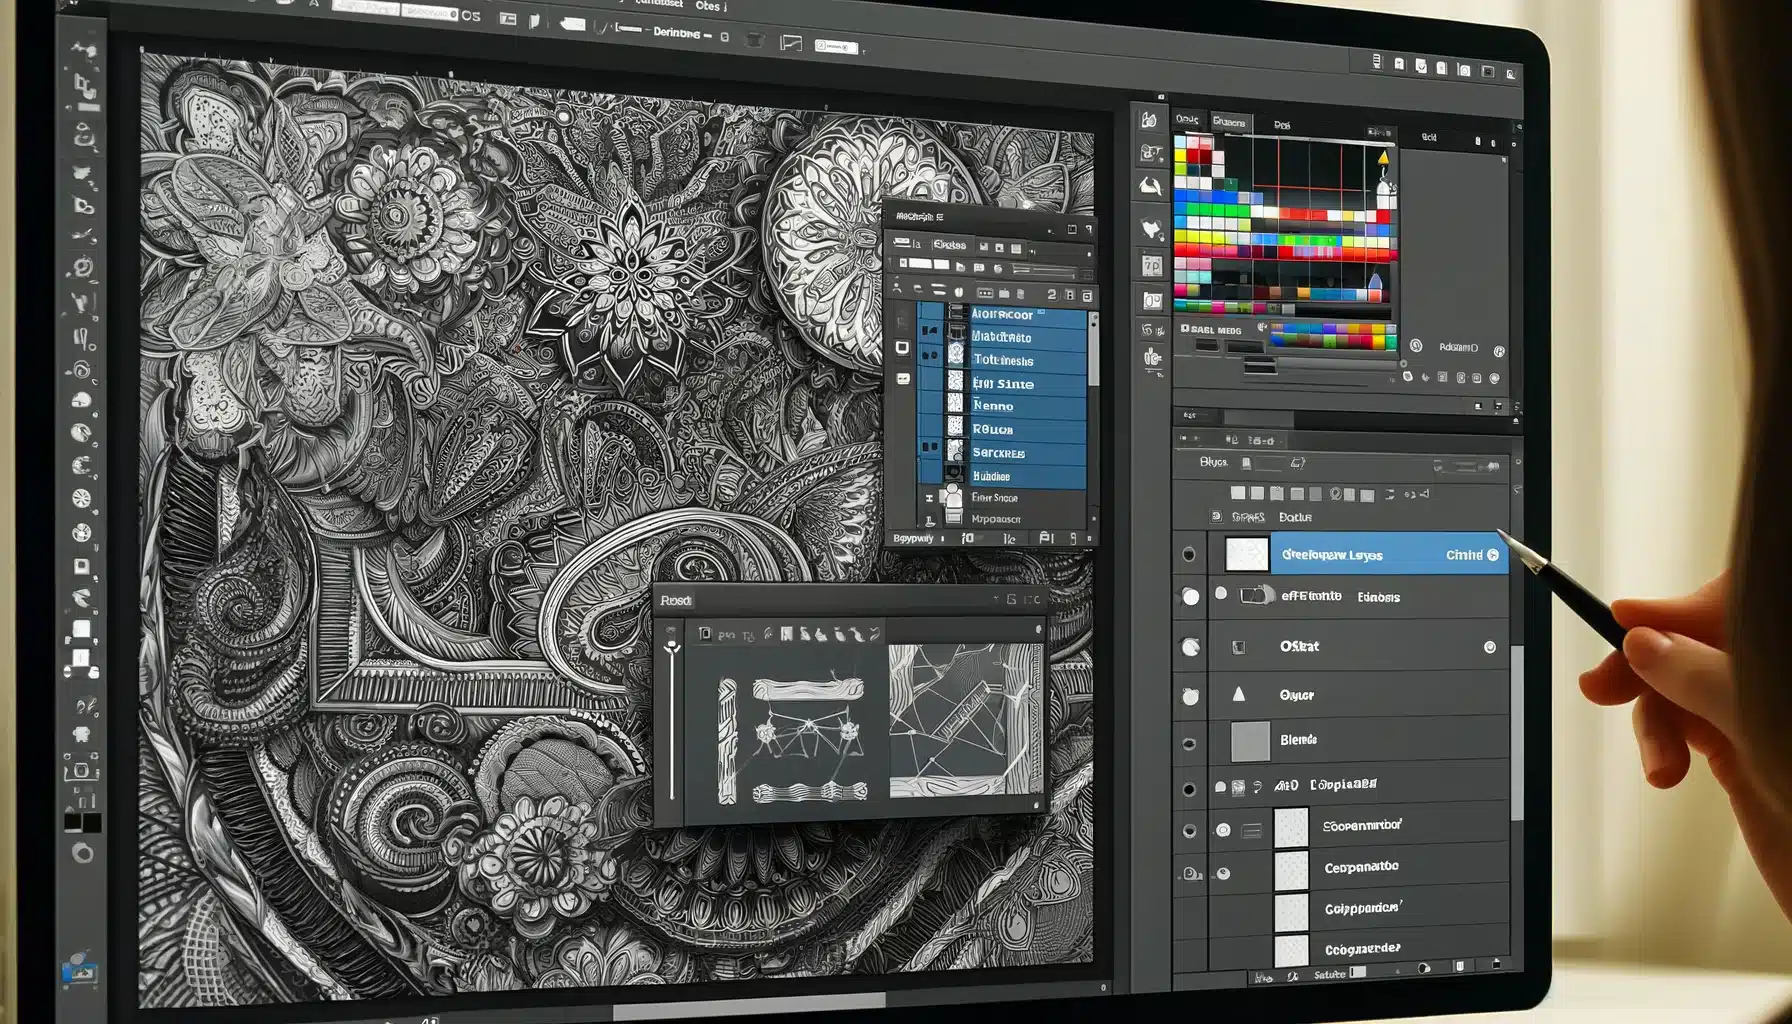Image resolution: width=1792 pixels, height=1024 pixels.
Task: Select the white thumbnail of 'Greelopaw Layes' layer
Action: pyautogui.click(x=1247, y=554)
